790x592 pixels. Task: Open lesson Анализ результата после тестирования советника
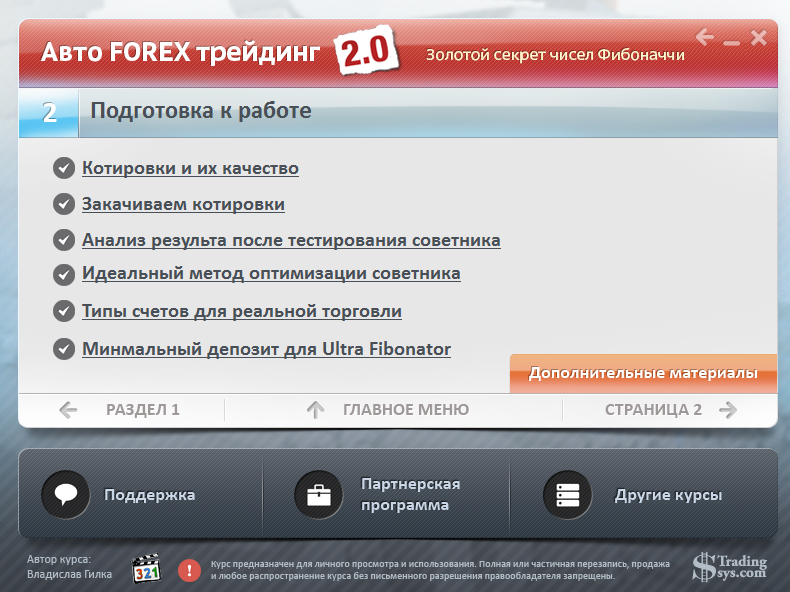click(291, 240)
